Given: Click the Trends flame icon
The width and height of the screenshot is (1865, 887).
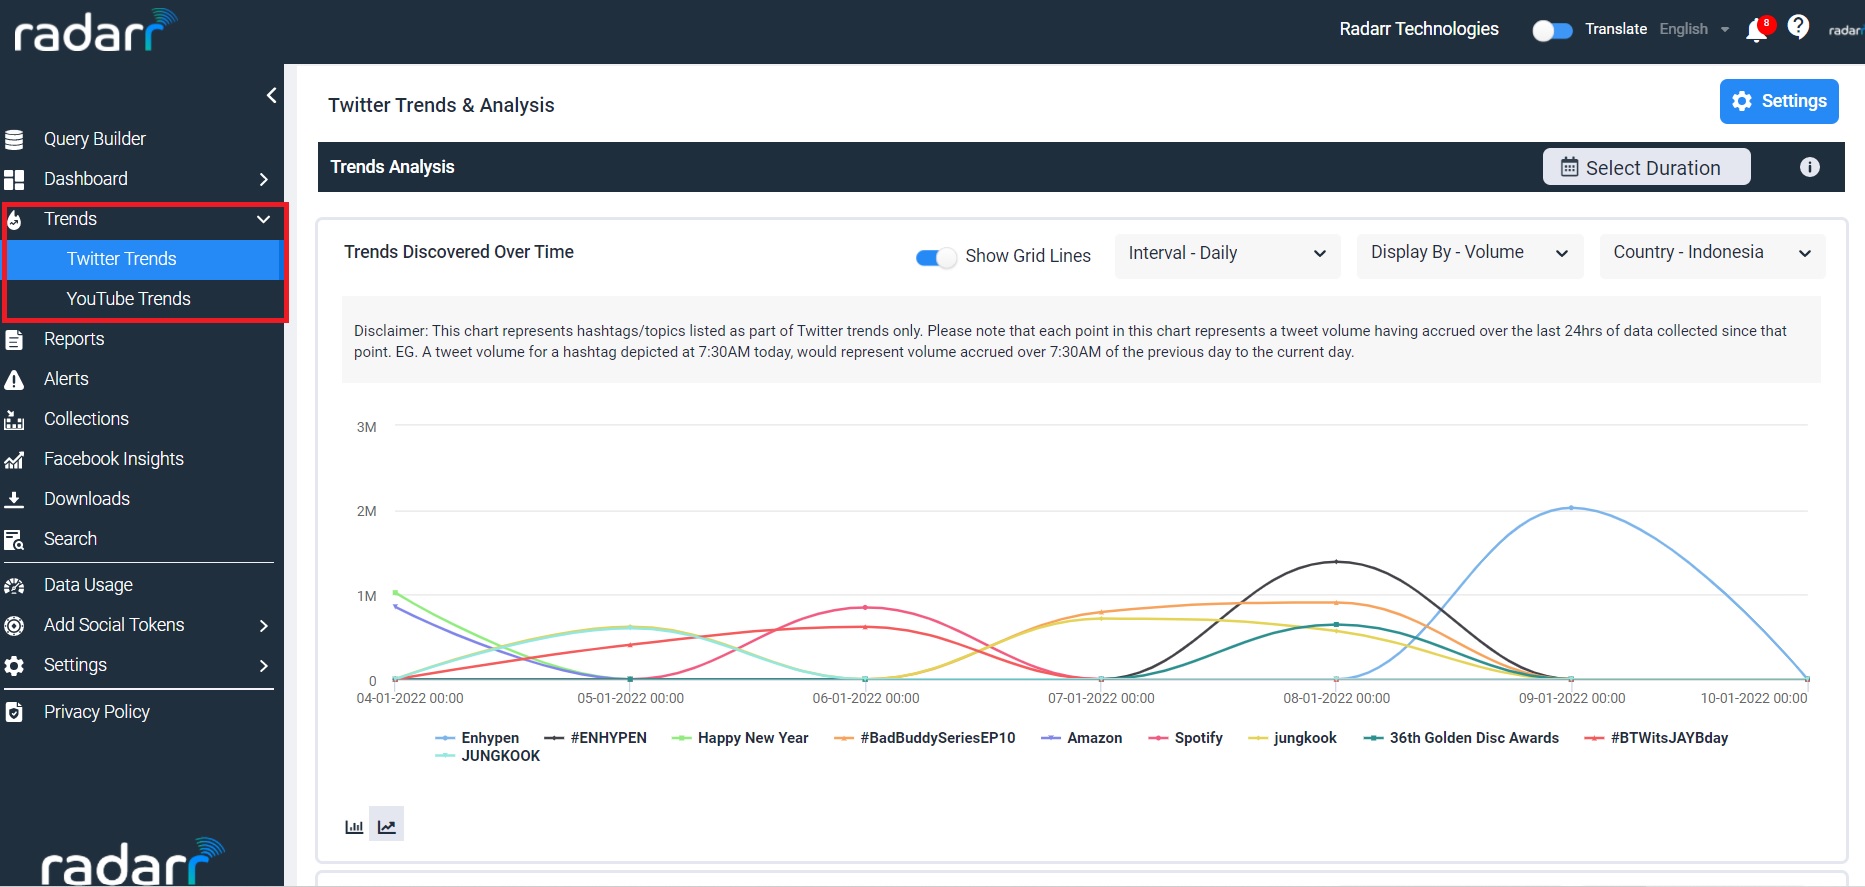Looking at the screenshot, I should click(x=14, y=219).
